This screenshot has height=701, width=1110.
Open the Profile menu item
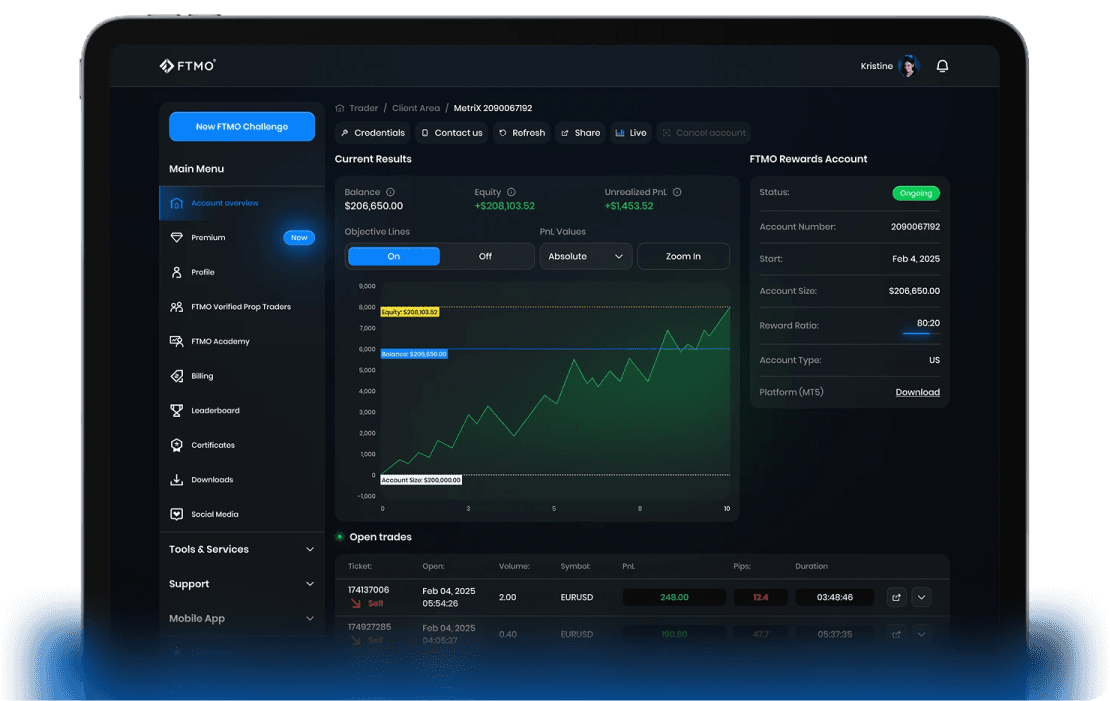(x=241, y=272)
